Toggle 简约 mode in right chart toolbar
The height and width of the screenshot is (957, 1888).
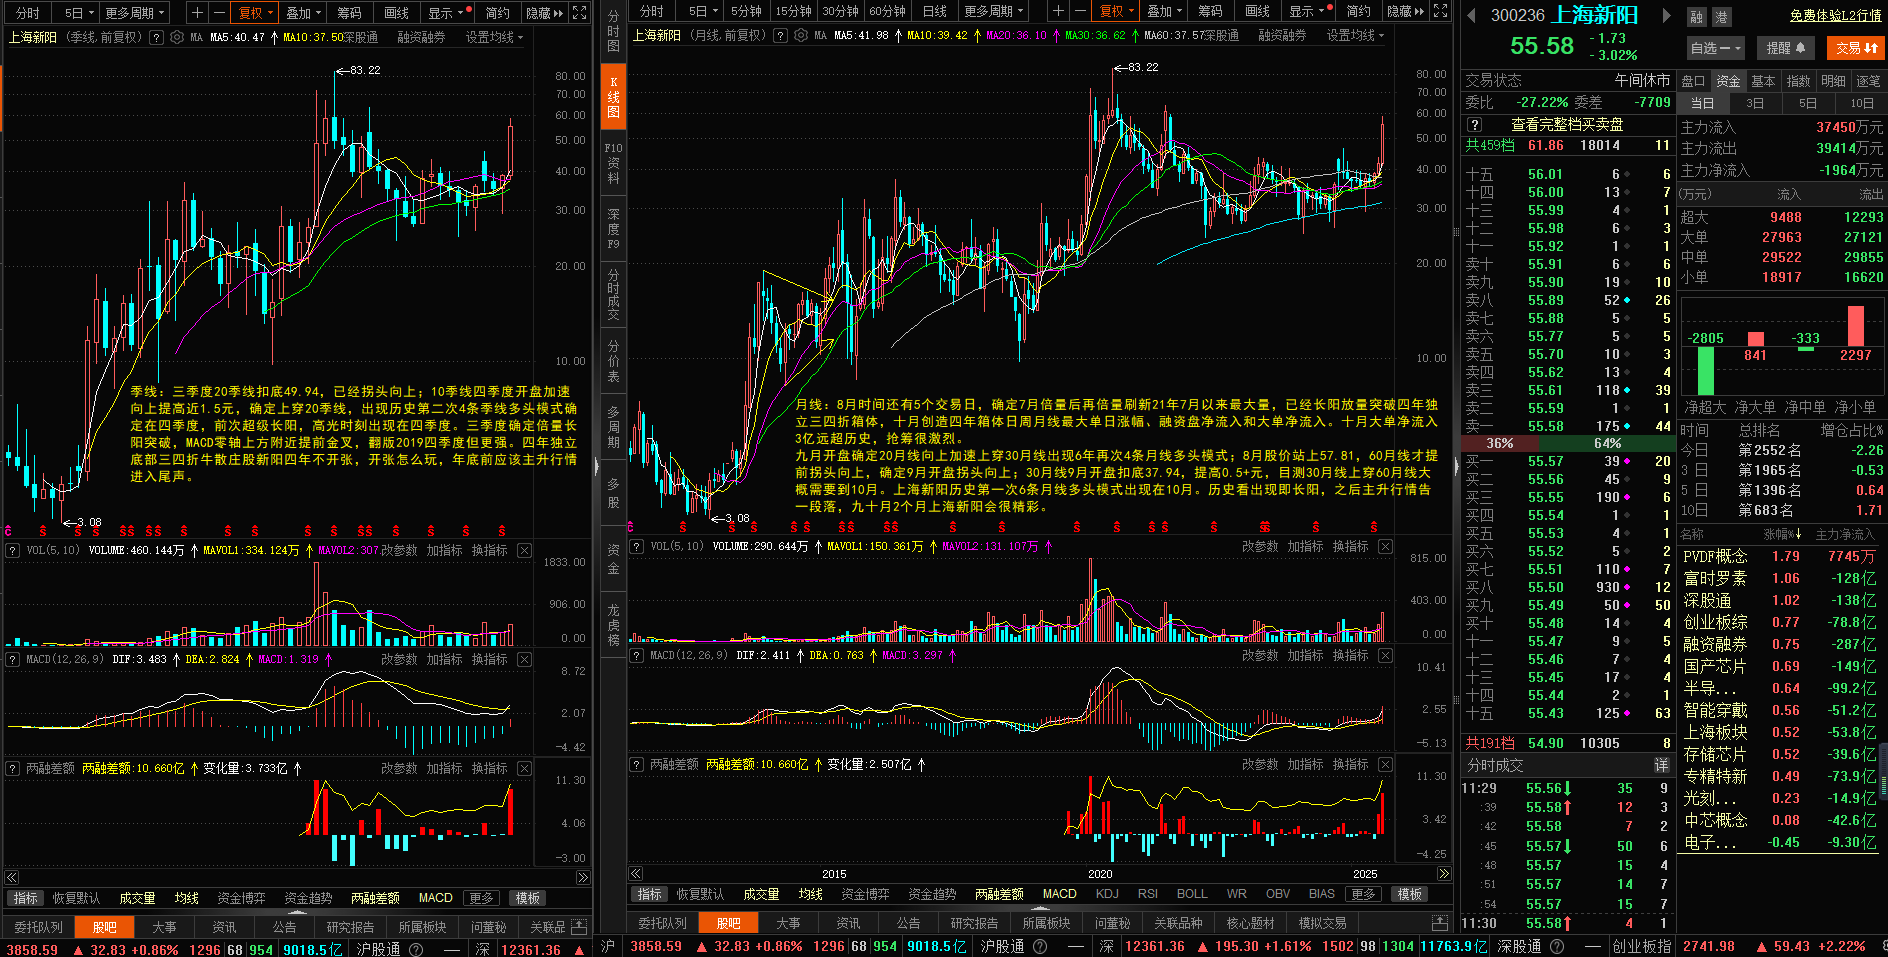(x=1358, y=11)
